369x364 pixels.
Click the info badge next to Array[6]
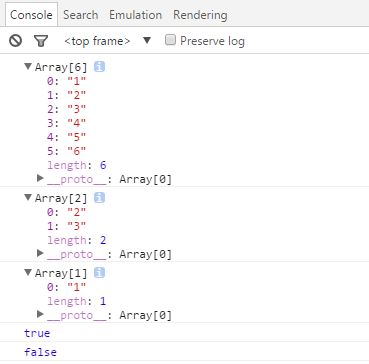(x=99, y=67)
